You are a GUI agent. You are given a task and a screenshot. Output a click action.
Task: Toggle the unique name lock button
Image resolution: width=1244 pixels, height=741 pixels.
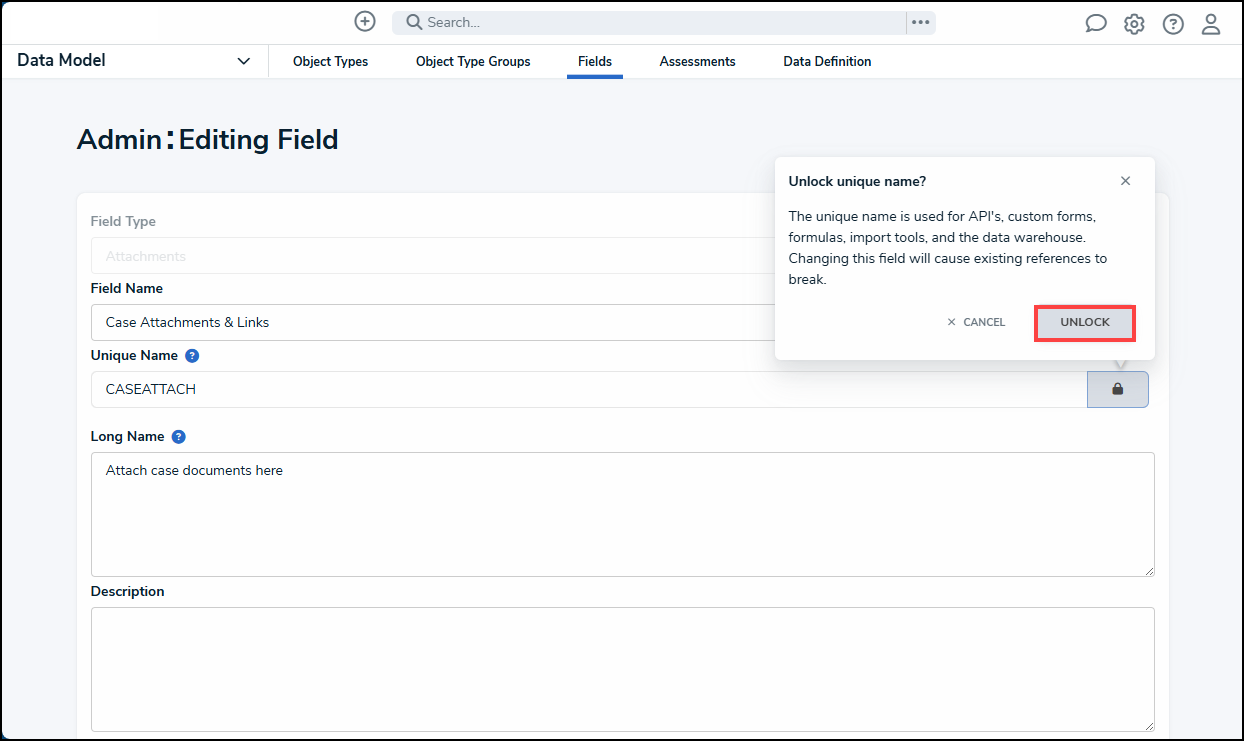[1117, 389]
